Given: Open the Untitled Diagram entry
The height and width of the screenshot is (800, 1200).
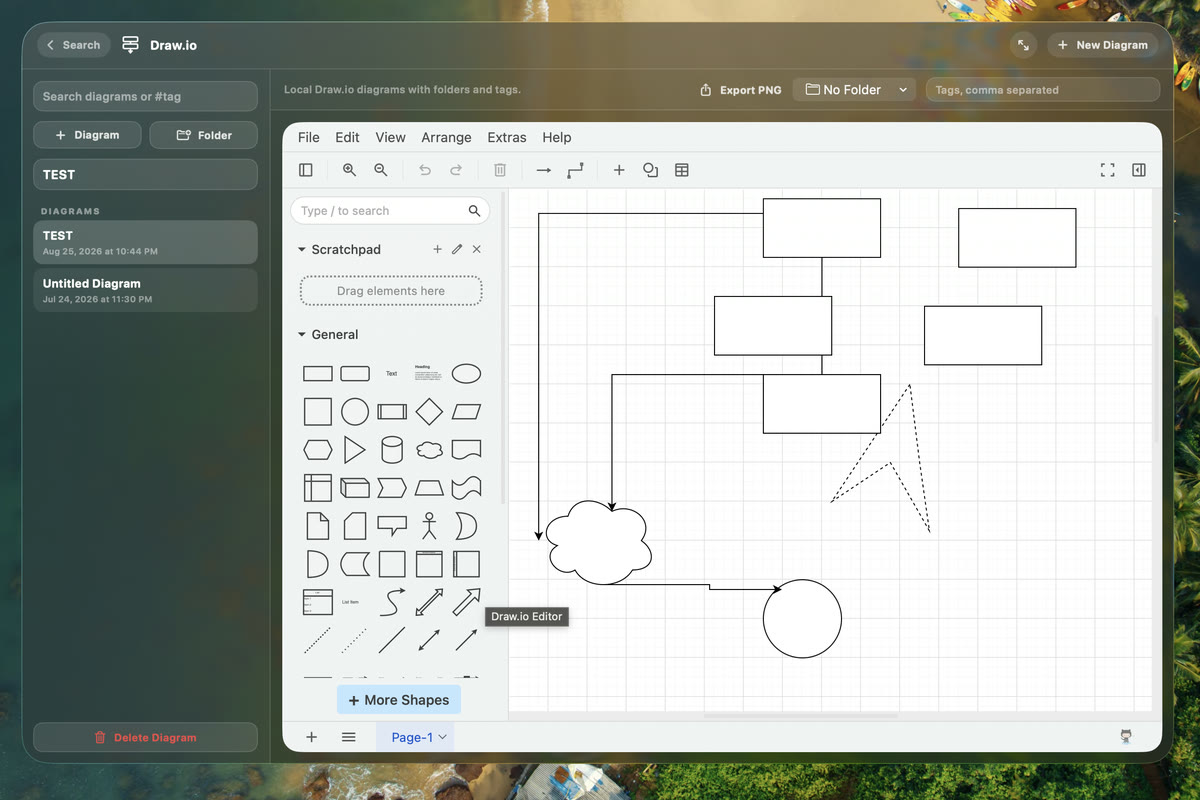Looking at the screenshot, I should click(146, 290).
